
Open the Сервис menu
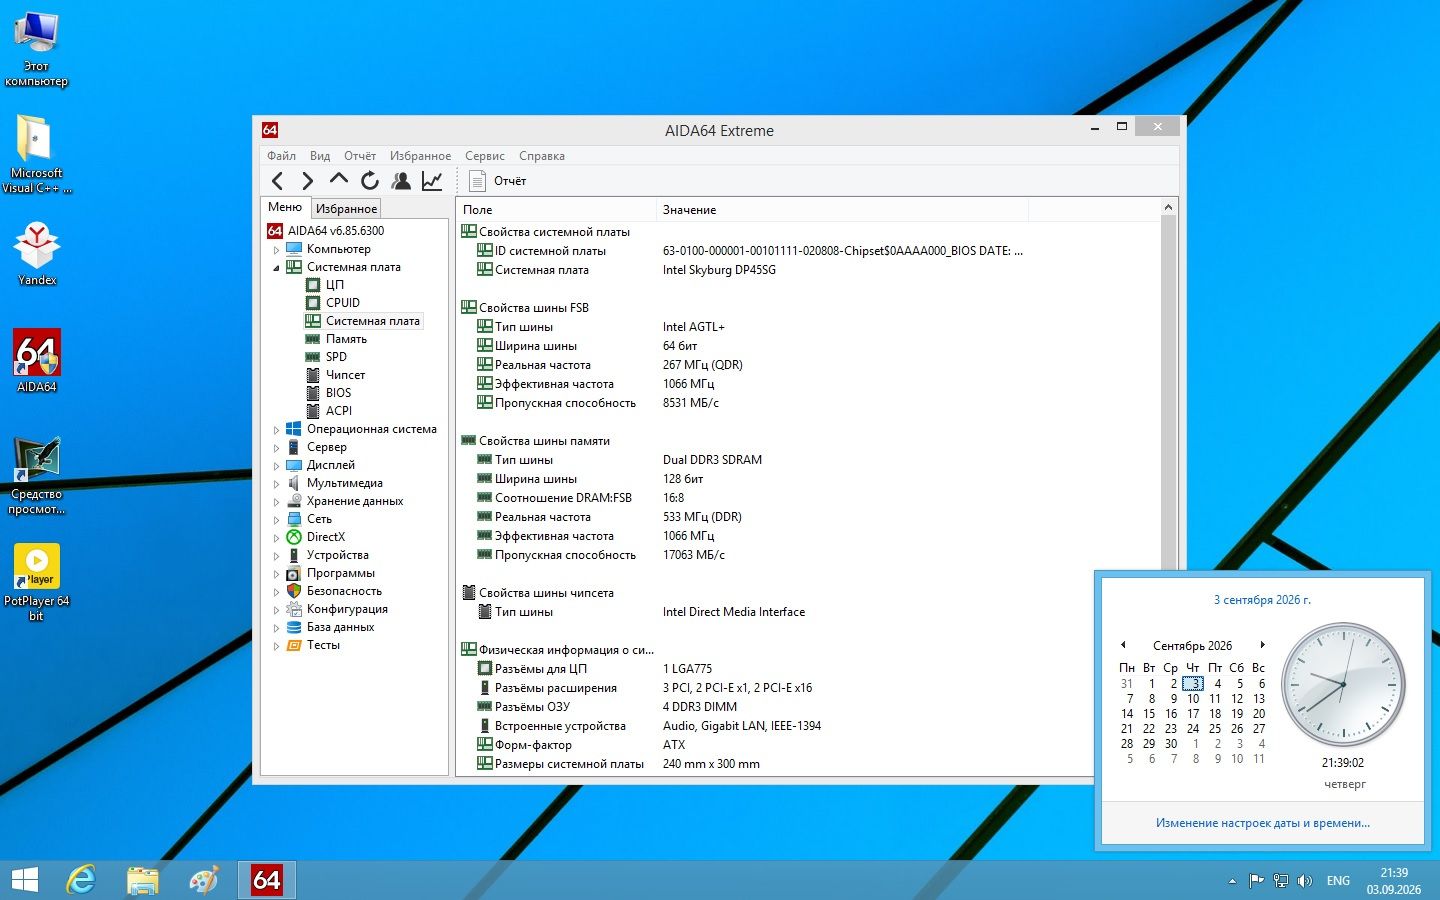(484, 156)
